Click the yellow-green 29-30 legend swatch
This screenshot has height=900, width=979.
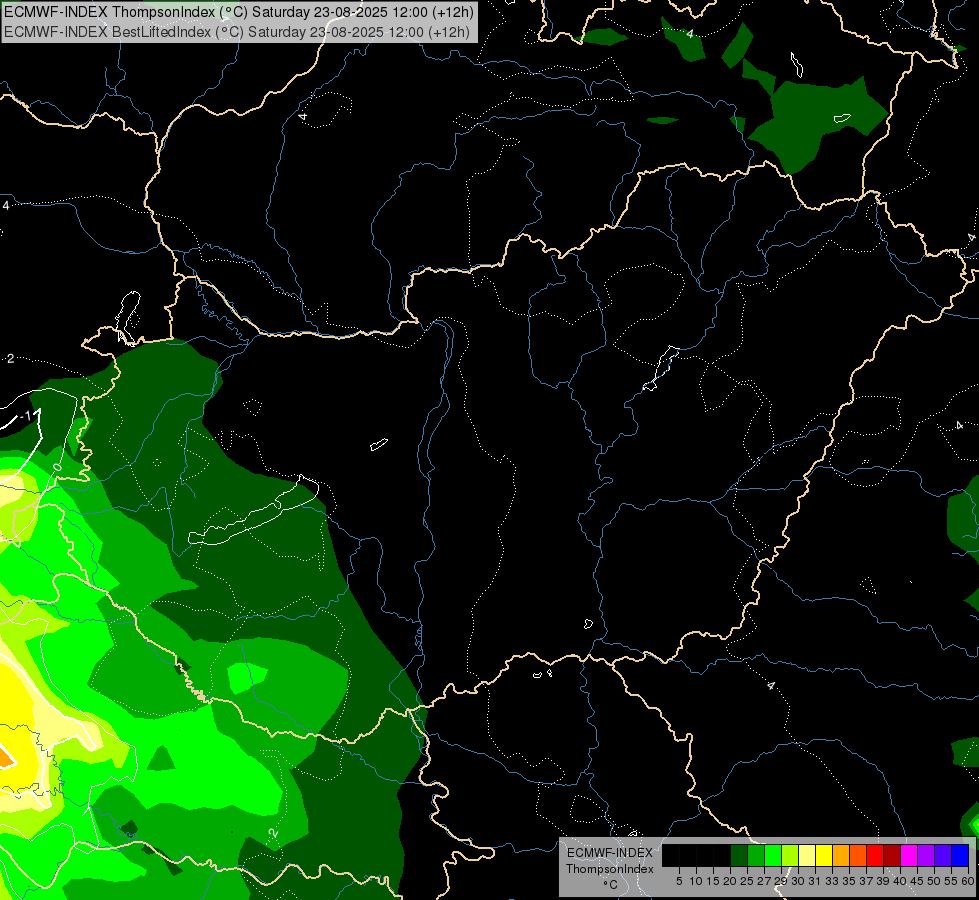[x=790, y=855]
